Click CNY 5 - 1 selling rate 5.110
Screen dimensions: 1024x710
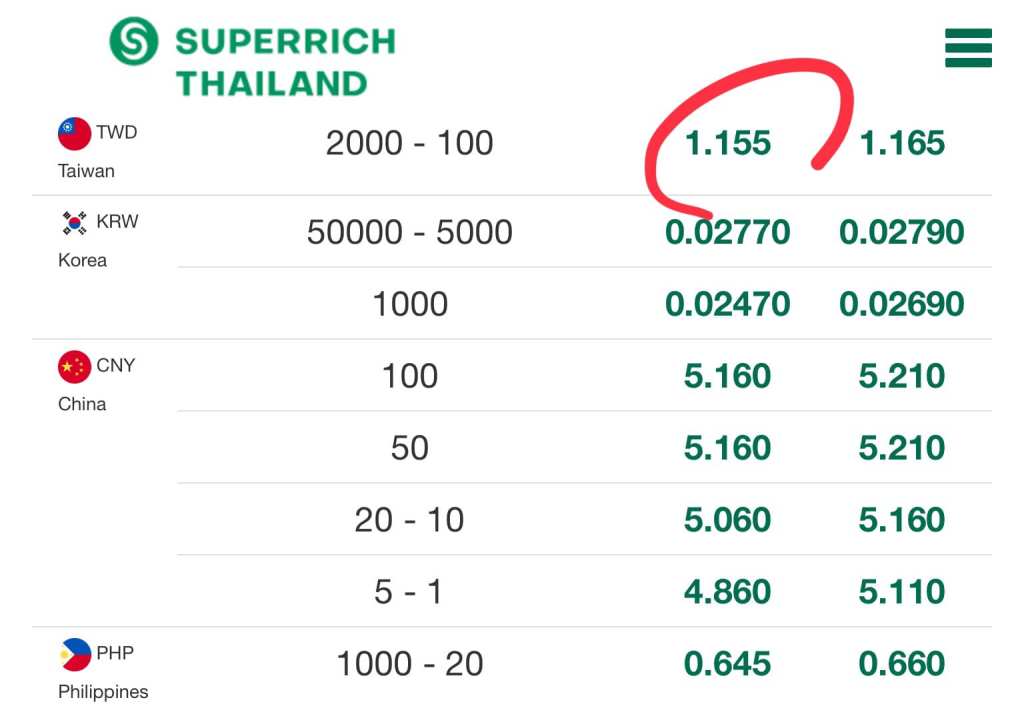902,592
